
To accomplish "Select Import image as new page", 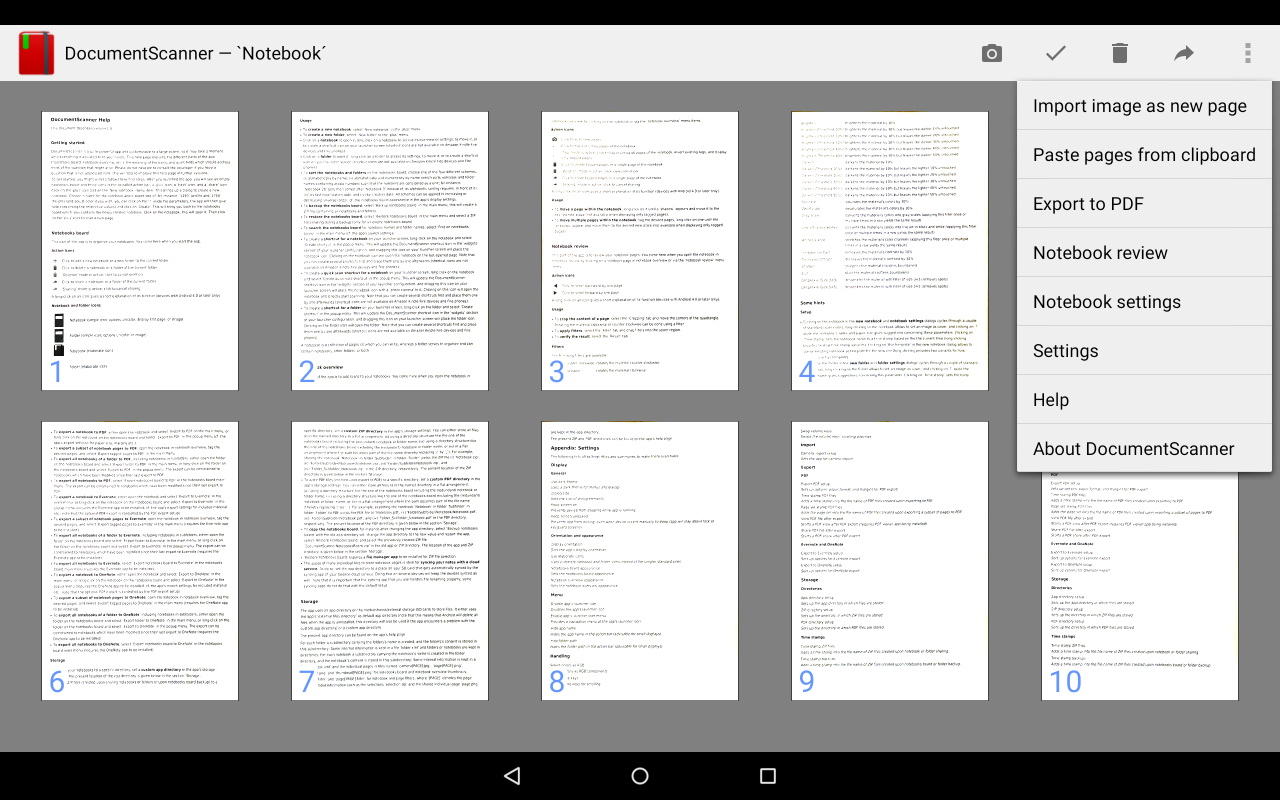I will tap(1139, 105).
